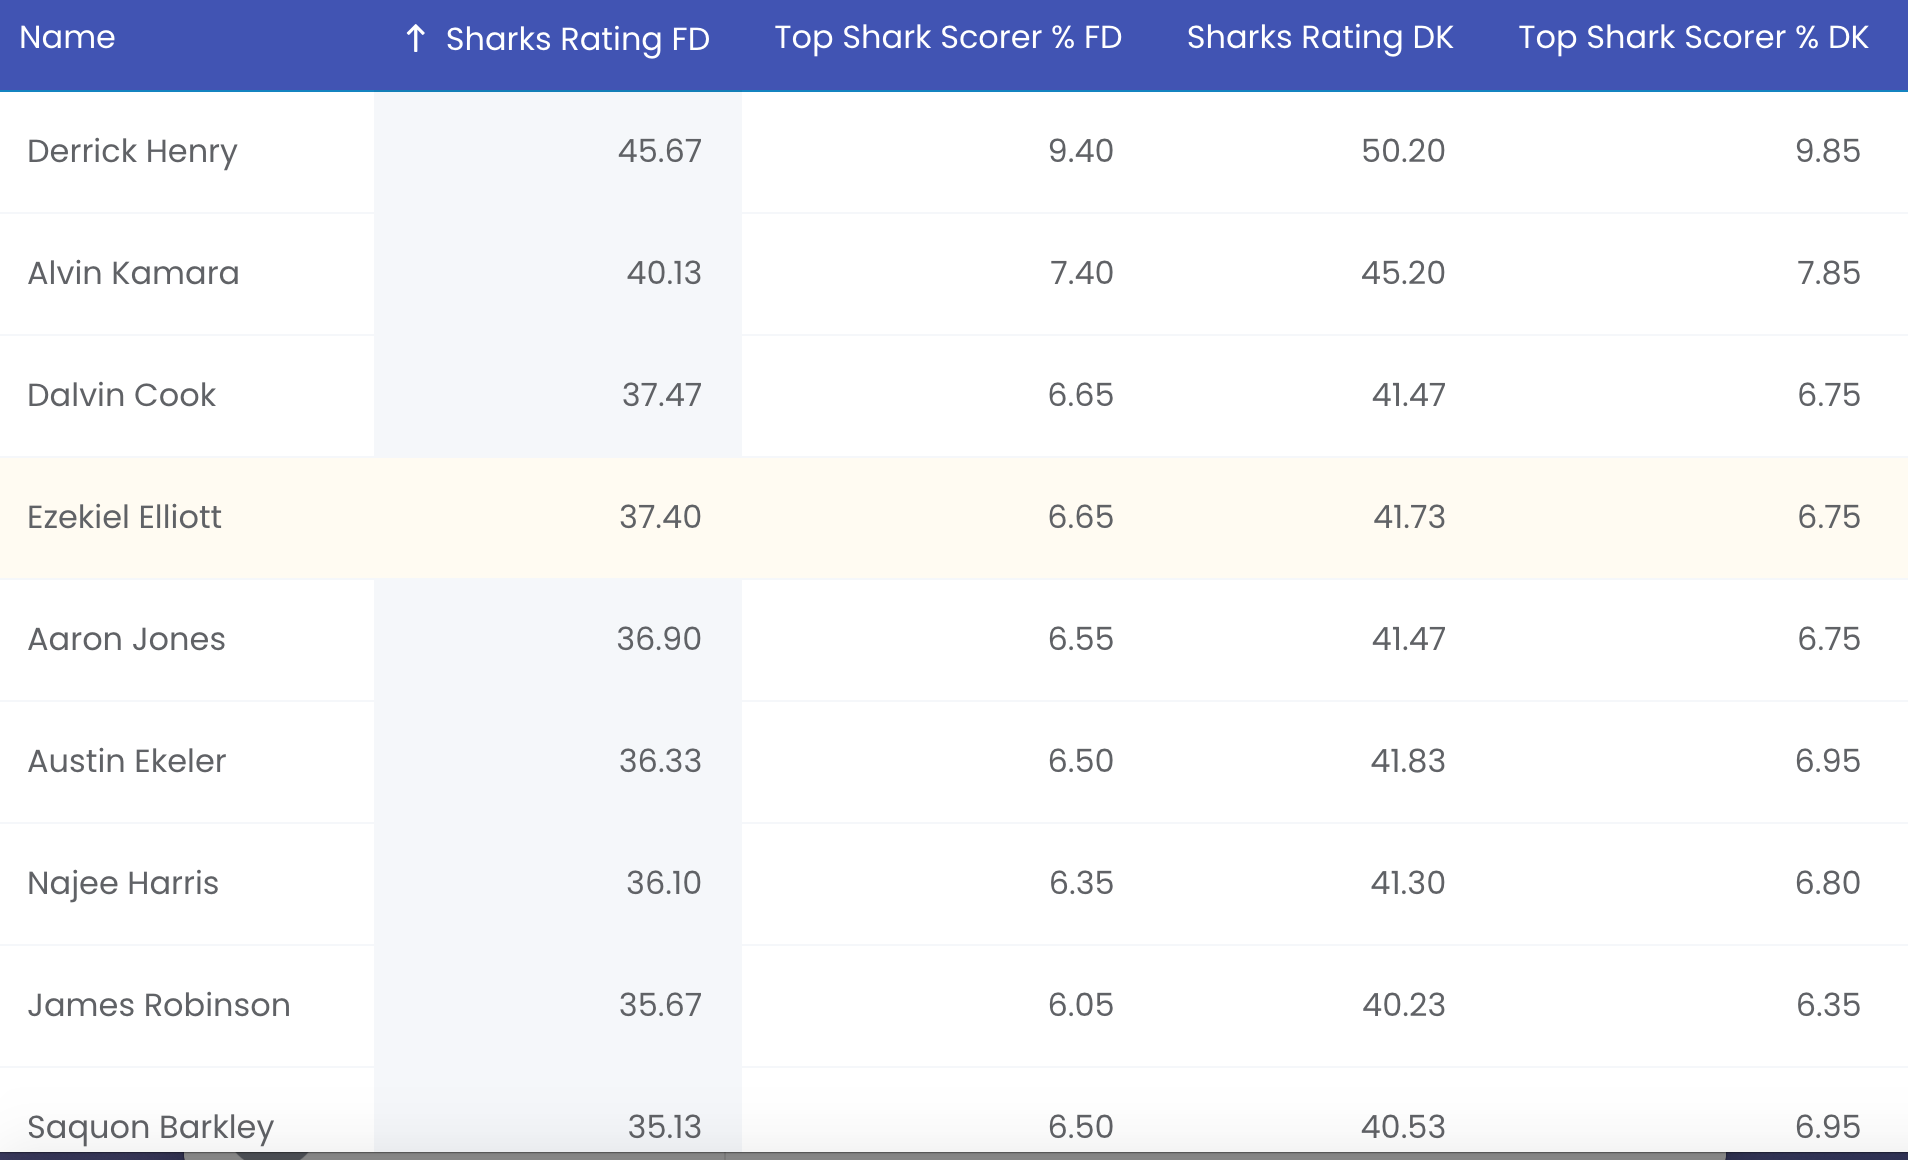The image size is (1908, 1160).
Task: Select Saquon Barkley at table bottom
Action: (150, 1127)
